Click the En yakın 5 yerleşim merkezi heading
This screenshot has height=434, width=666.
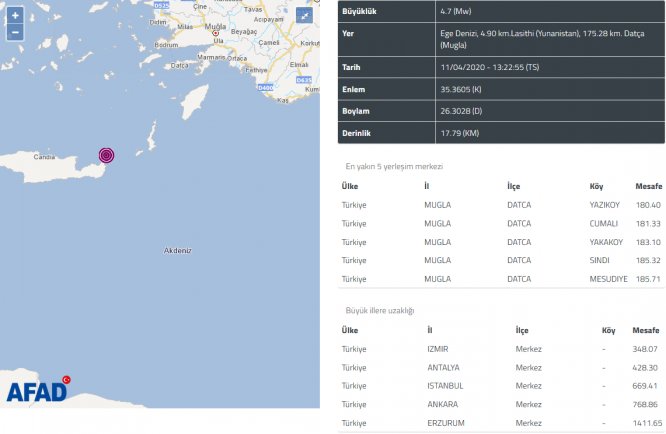(x=394, y=166)
